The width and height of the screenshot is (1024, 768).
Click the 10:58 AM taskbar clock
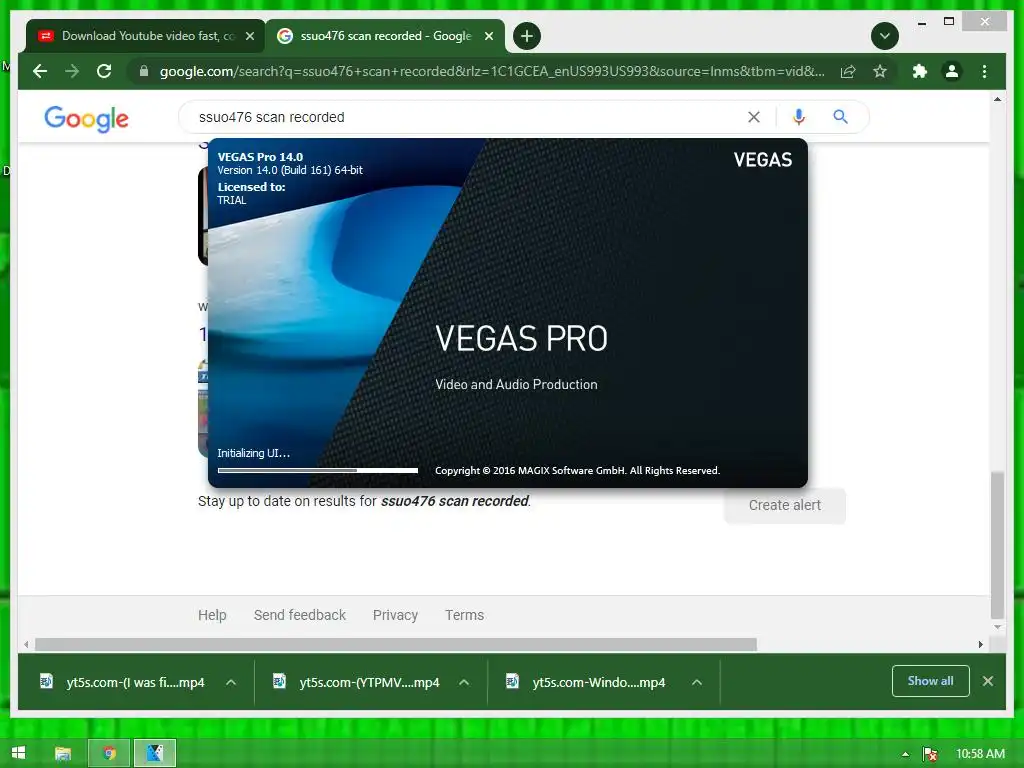tap(980, 754)
